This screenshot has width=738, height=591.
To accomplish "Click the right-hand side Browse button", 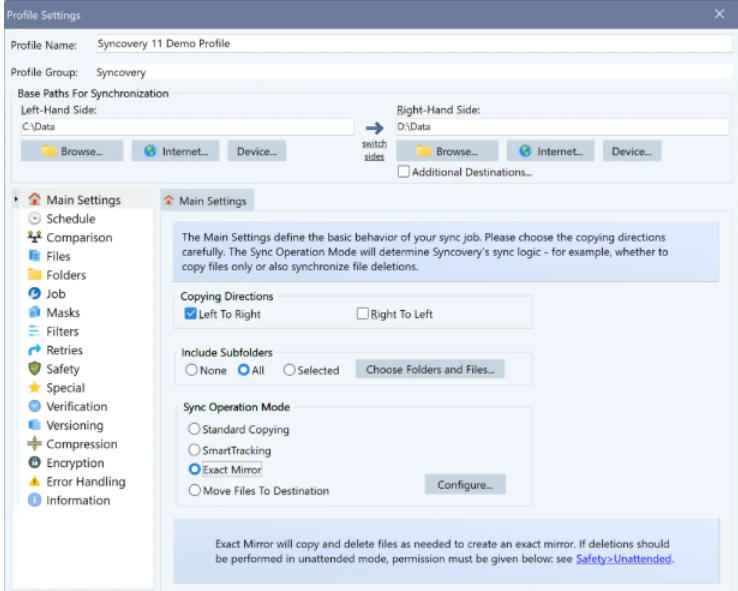I will (448, 151).
